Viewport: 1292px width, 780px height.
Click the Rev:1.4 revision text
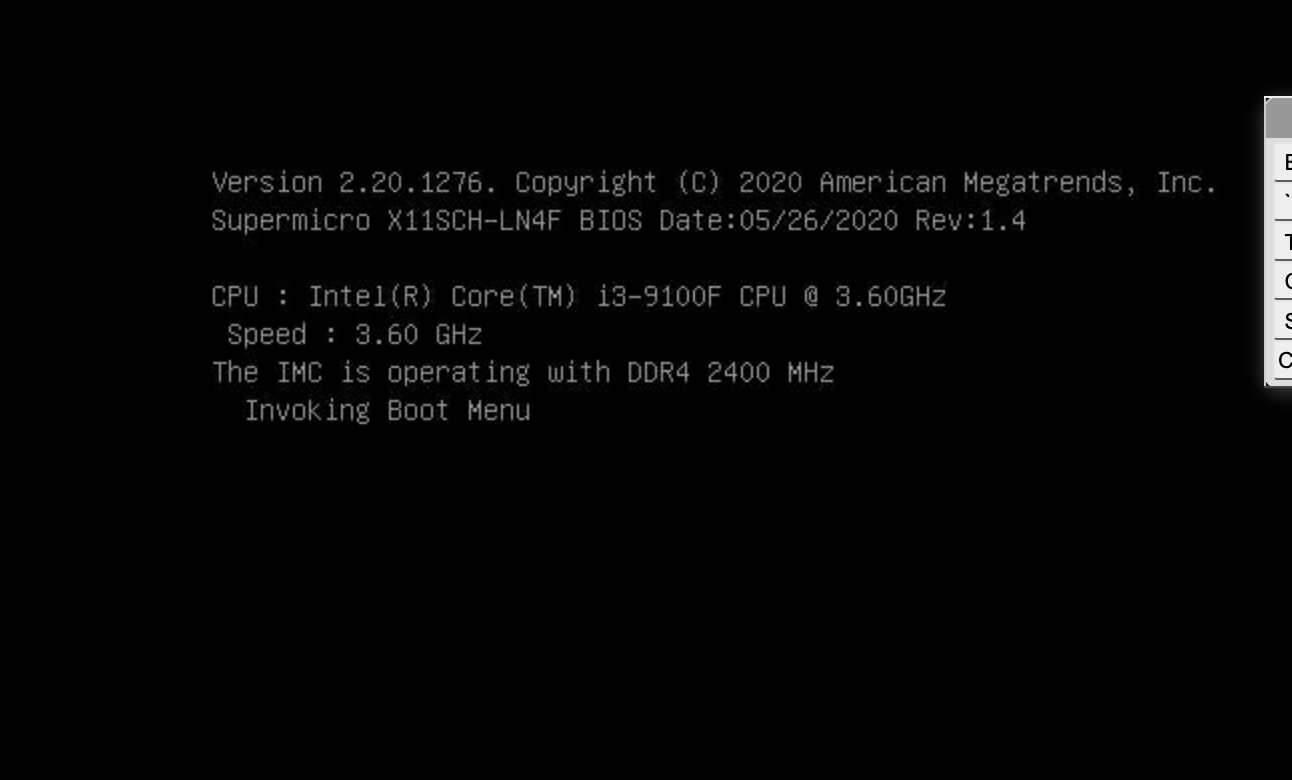pyautogui.click(x=971, y=221)
